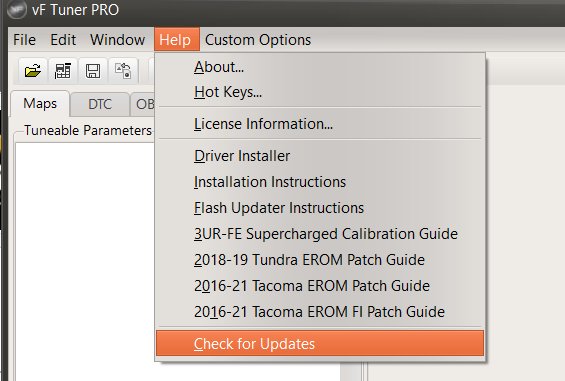Open the Window menu
Screen dimensions: 565x381
pos(117,40)
